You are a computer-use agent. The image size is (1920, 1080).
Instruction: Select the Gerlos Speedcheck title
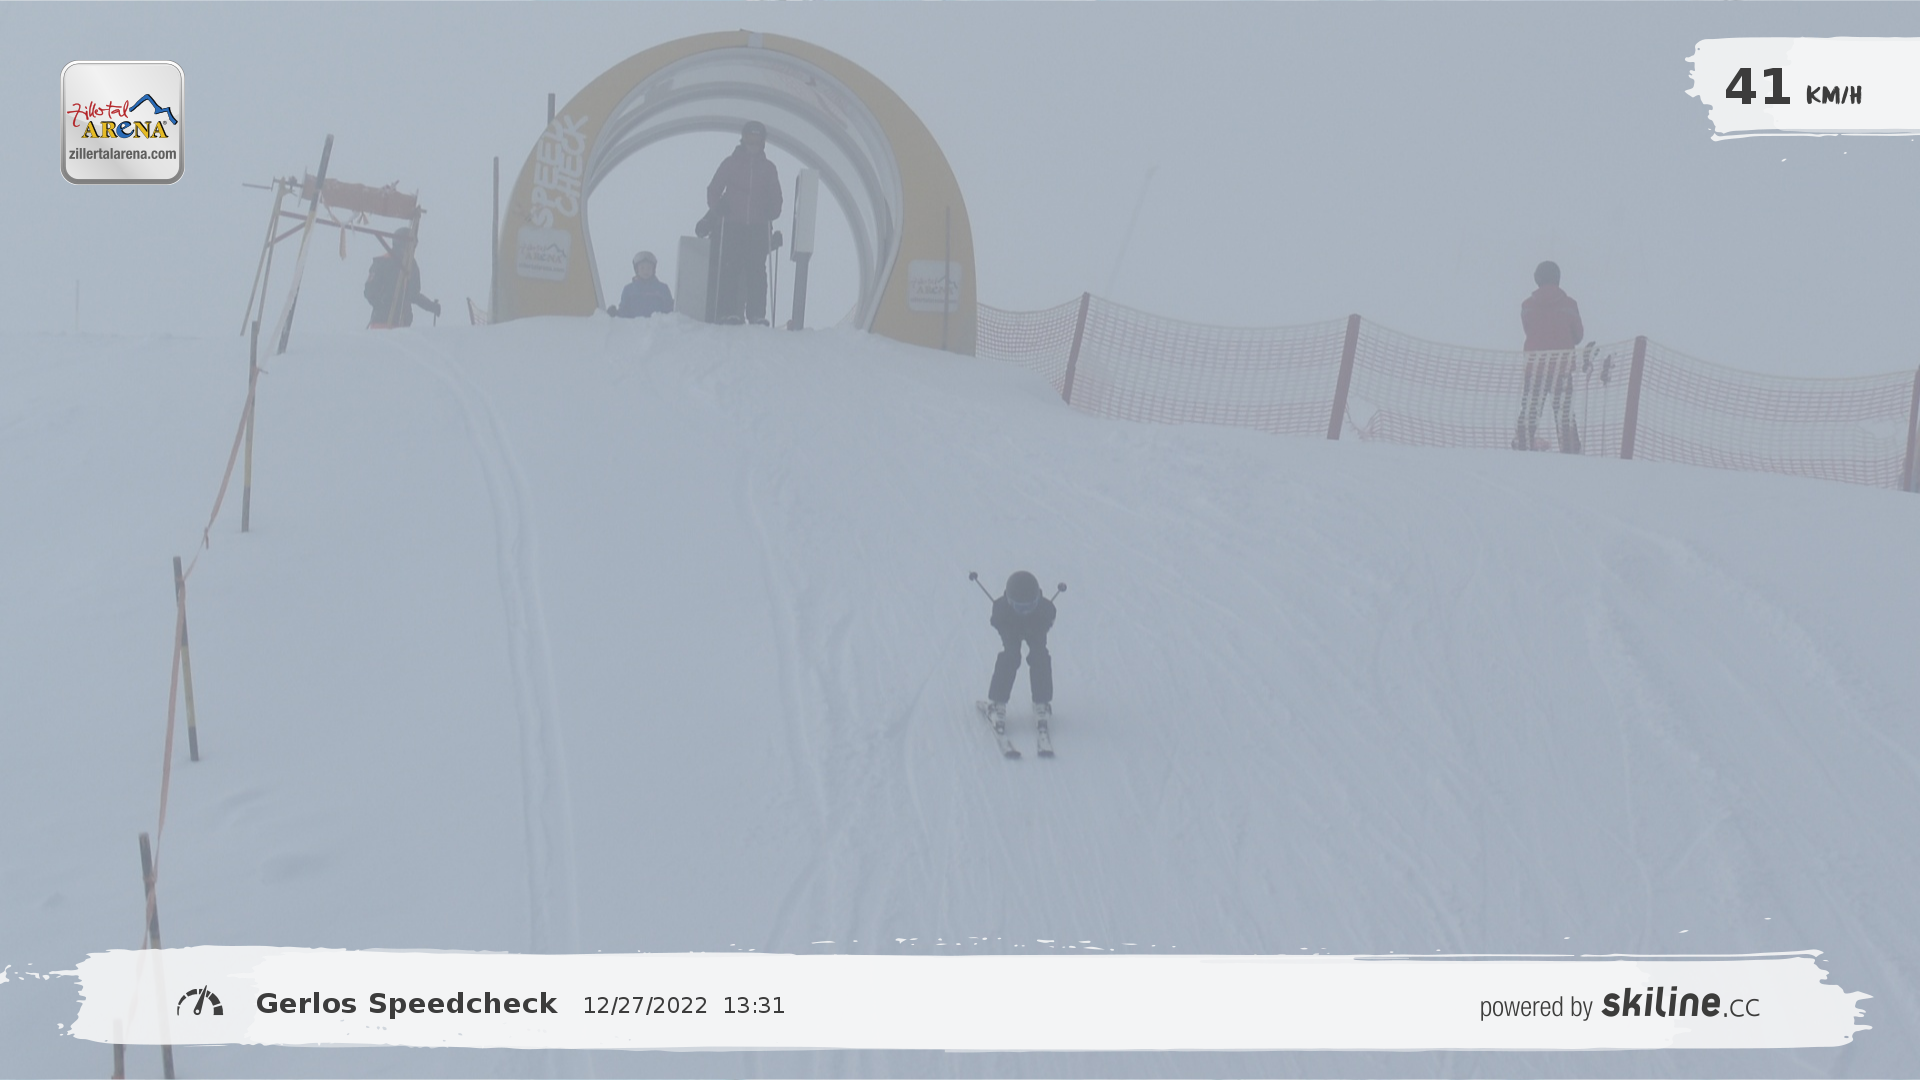(406, 1004)
